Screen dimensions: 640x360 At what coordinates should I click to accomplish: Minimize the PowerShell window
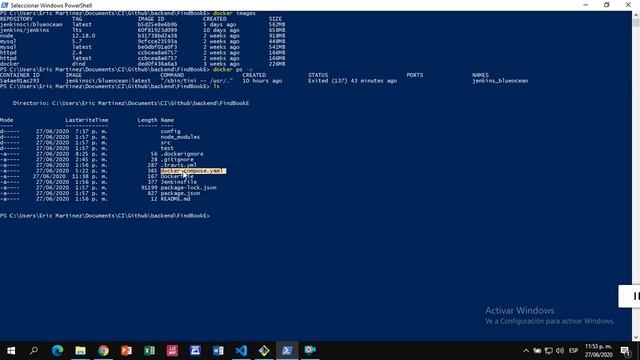(586, 5)
